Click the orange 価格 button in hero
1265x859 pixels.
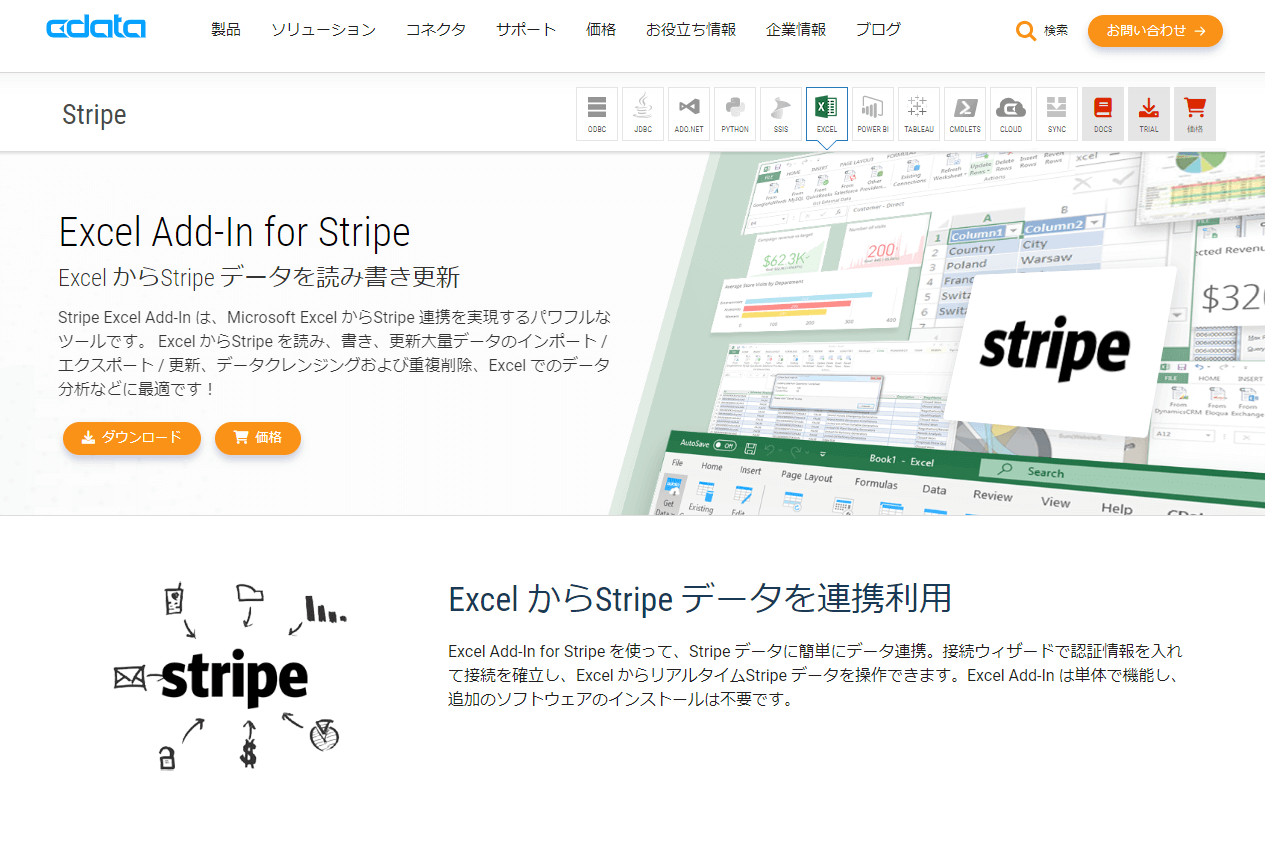click(x=258, y=438)
